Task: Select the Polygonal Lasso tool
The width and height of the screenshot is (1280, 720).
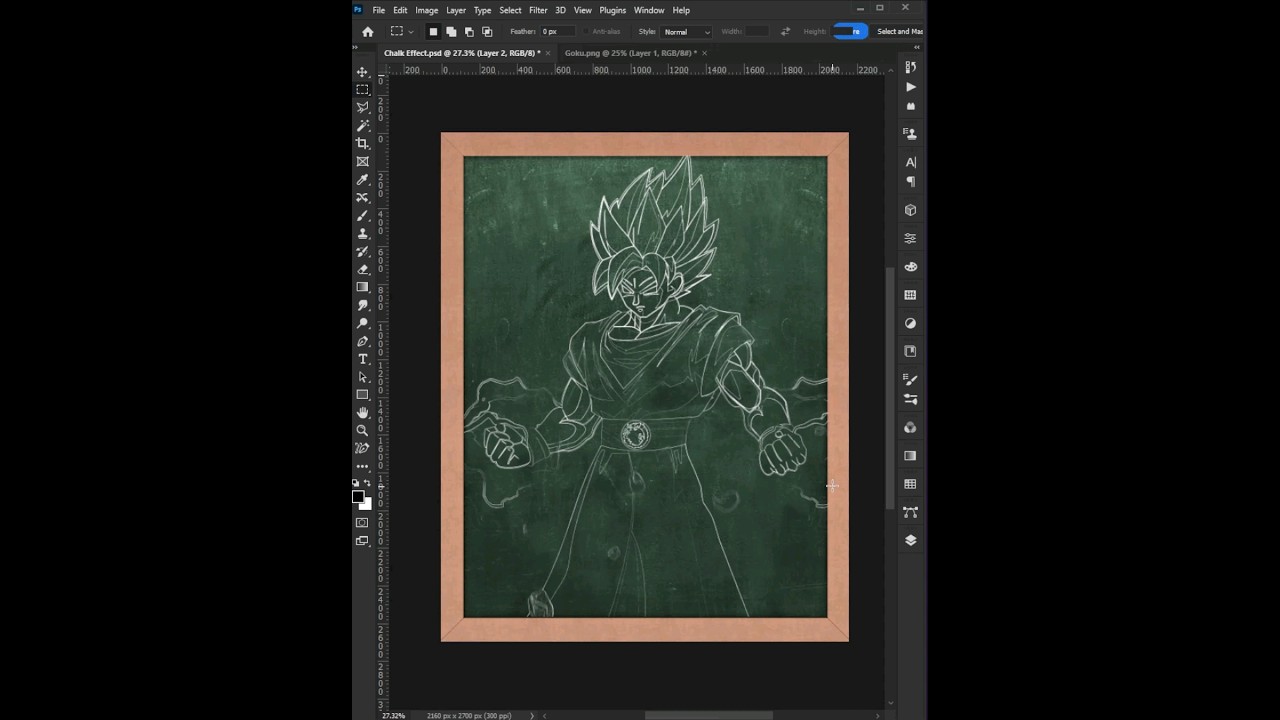Action: (362, 108)
